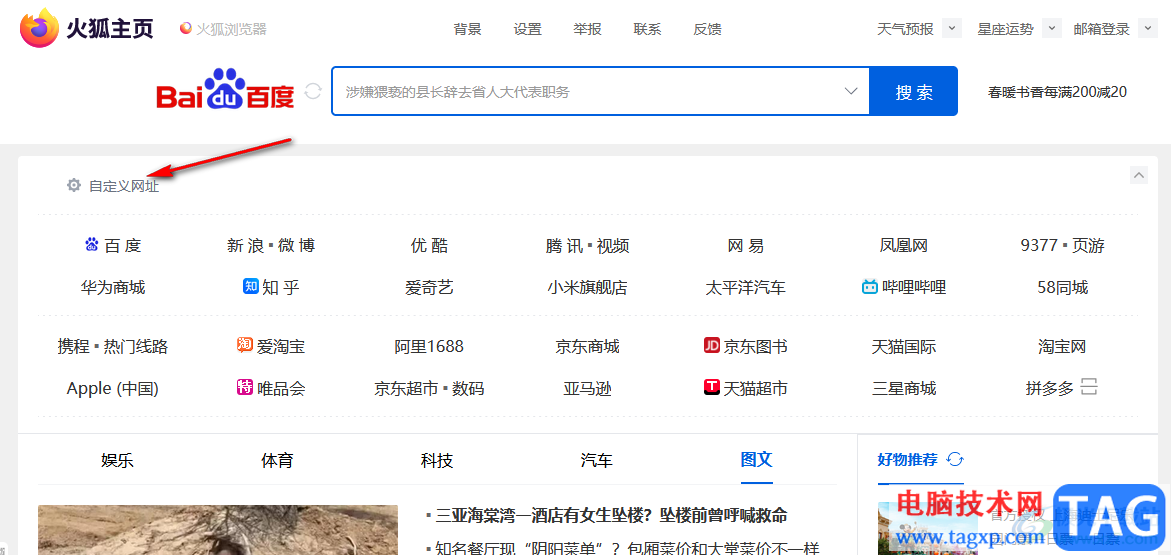This screenshot has width=1171, height=555.
Task: Click the Baidu paw icon beside 百度 link
Action: point(91,244)
